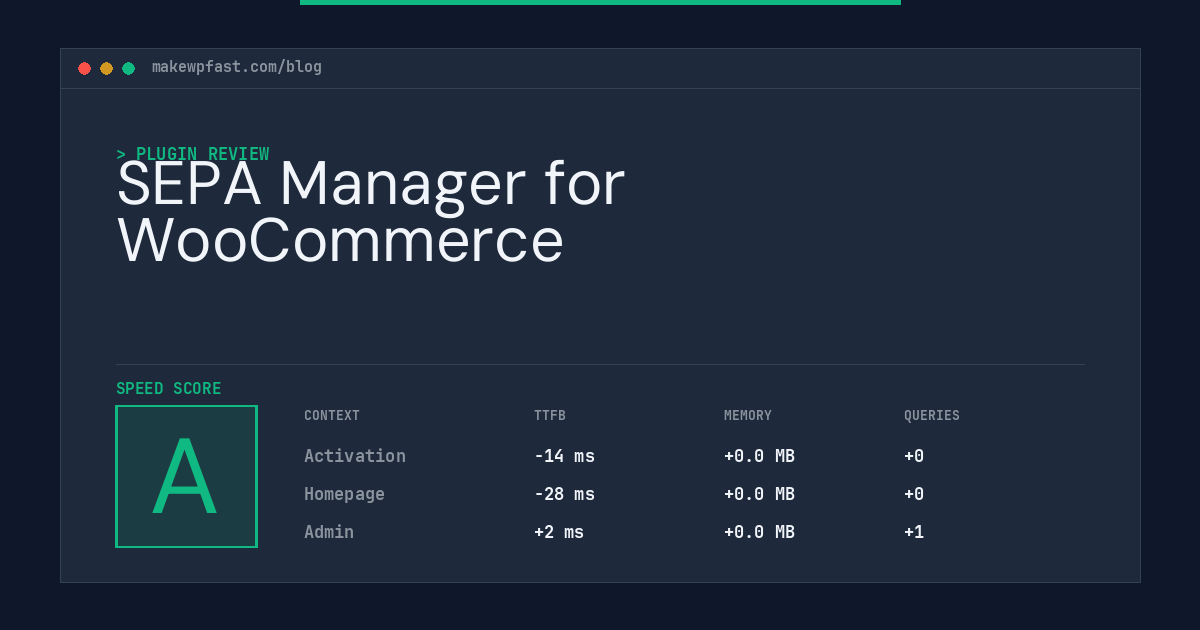Click the Activation memory value '+0.0 MB'
Viewport: 1200px width, 630px height.
(759, 456)
